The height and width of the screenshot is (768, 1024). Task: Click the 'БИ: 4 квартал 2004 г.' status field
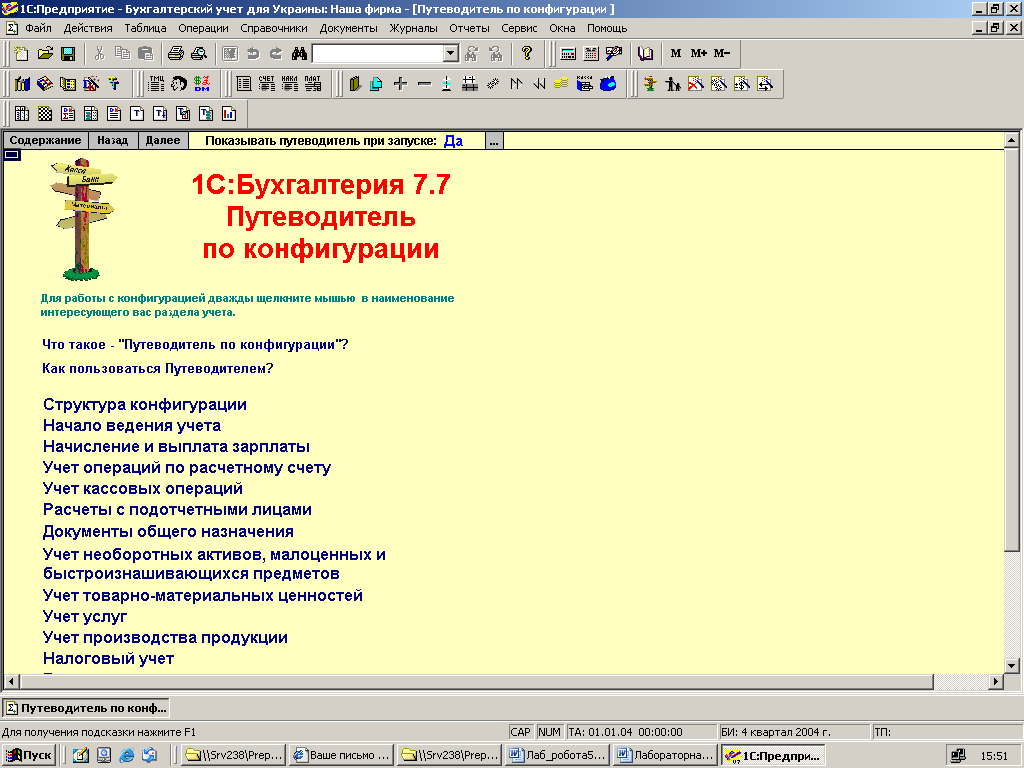pyautogui.click(x=794, y=732)
